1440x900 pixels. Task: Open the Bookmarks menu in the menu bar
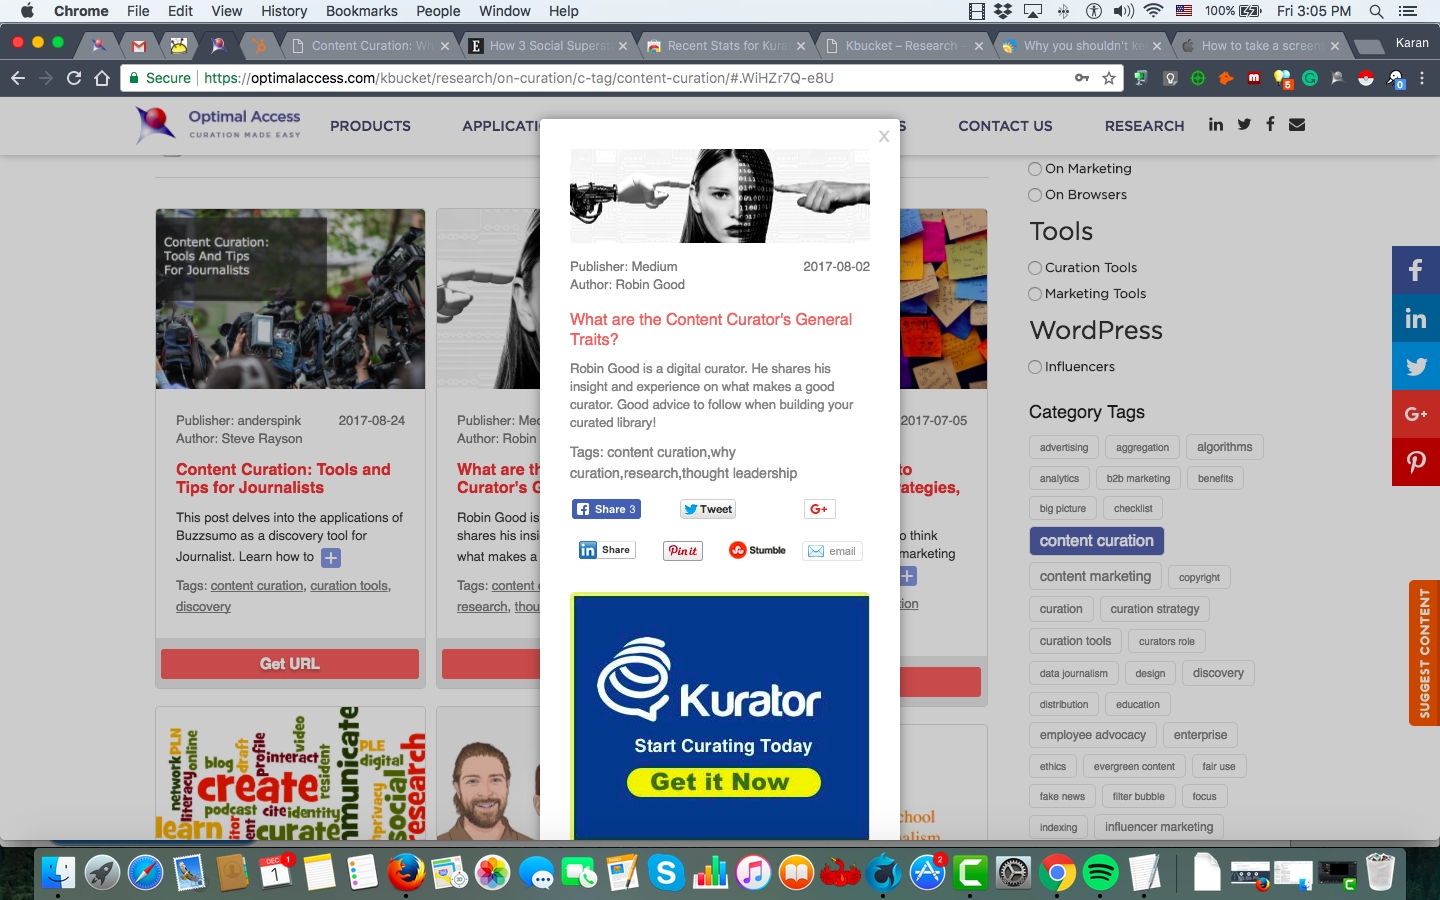tap(362, 11)
